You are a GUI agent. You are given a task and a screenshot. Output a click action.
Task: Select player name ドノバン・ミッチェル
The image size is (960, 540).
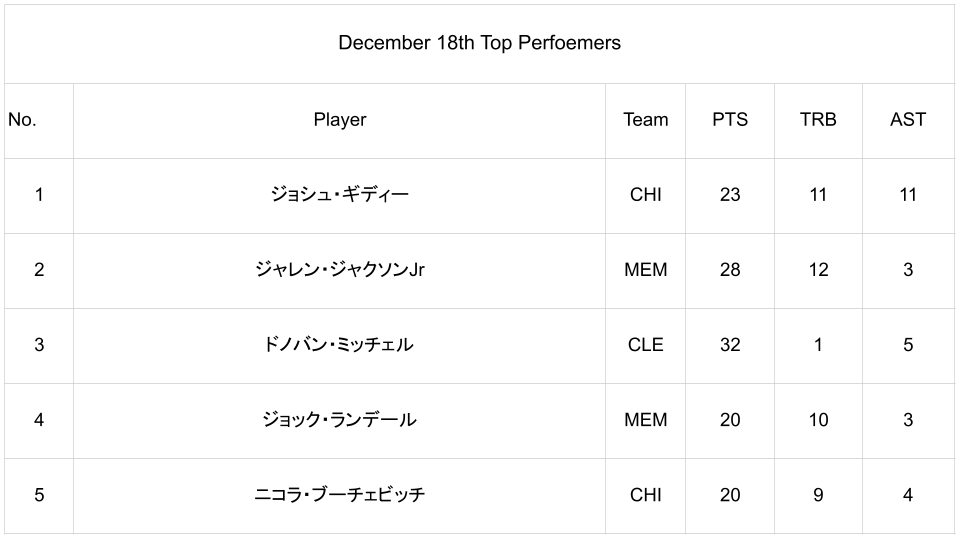click(x=340, y=345)
